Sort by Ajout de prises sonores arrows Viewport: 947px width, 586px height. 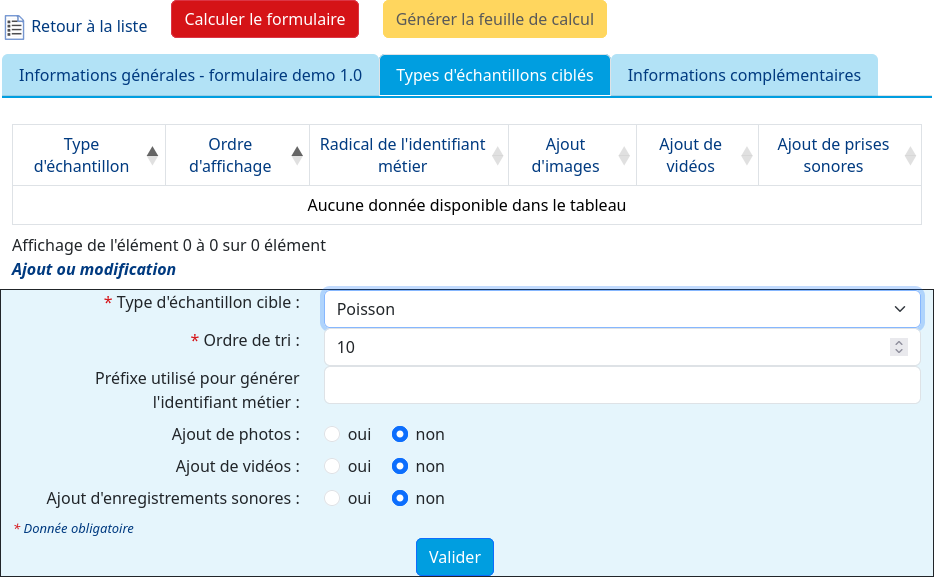(x=910, y=155)
